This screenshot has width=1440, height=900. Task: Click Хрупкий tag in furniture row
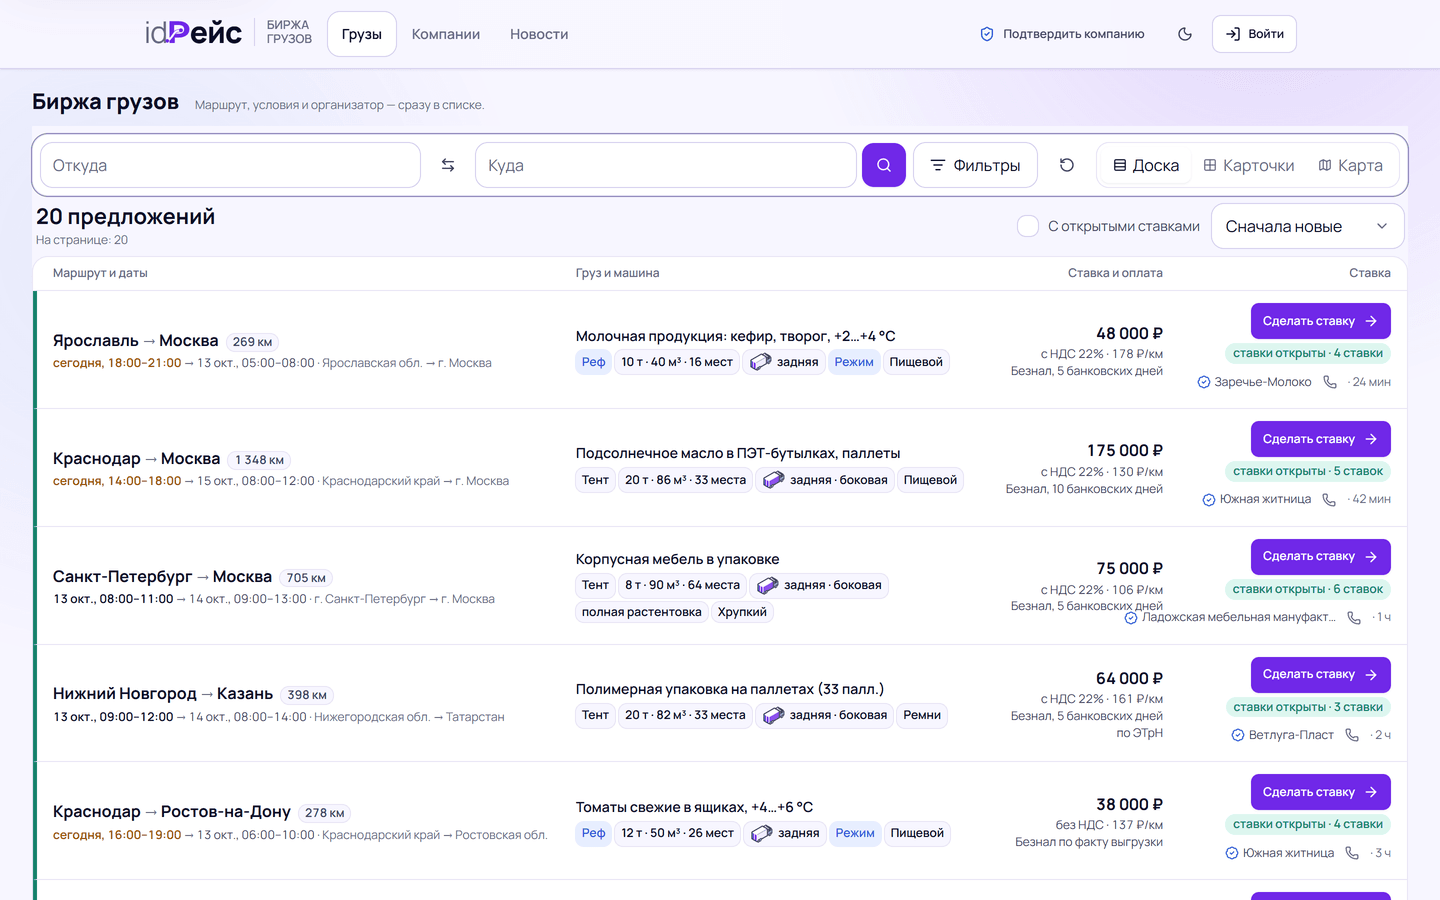[742, 612]
